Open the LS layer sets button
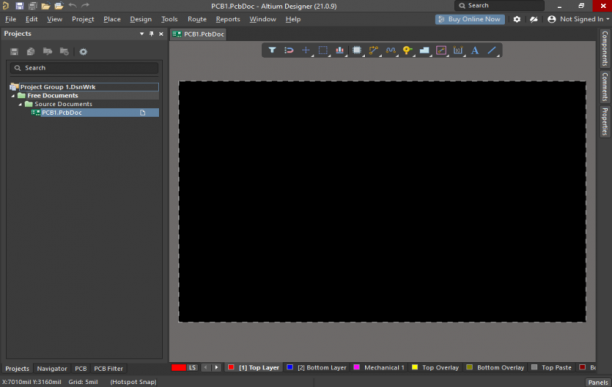This screenshot has width=612, height=387. [192, 367]
